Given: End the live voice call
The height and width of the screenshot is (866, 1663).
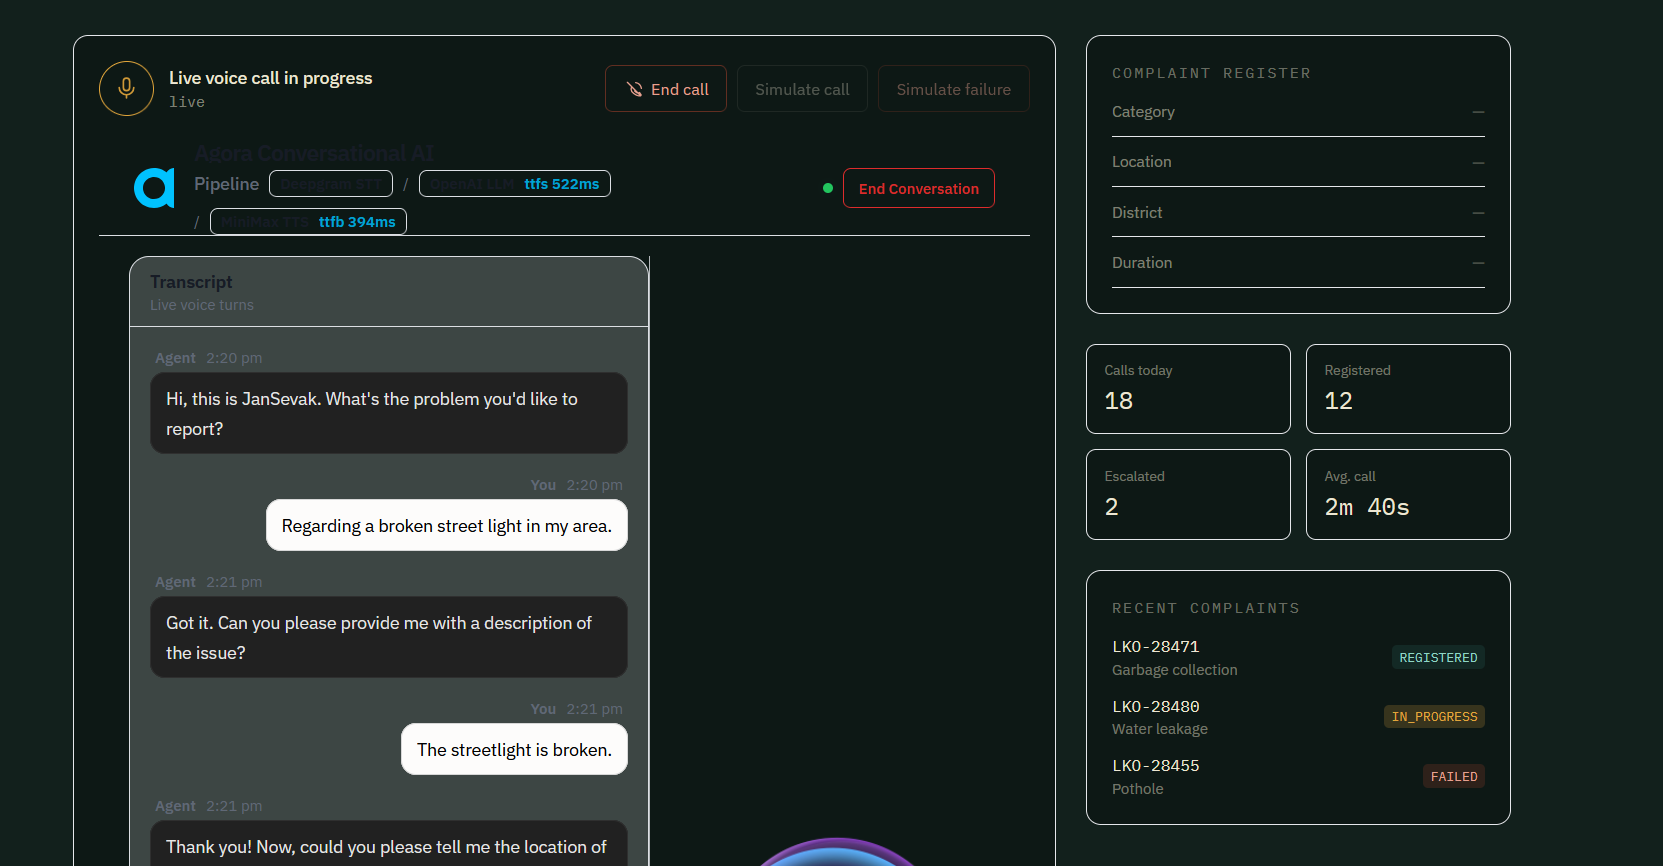Looking at the screenshot, I should [666, 89].
